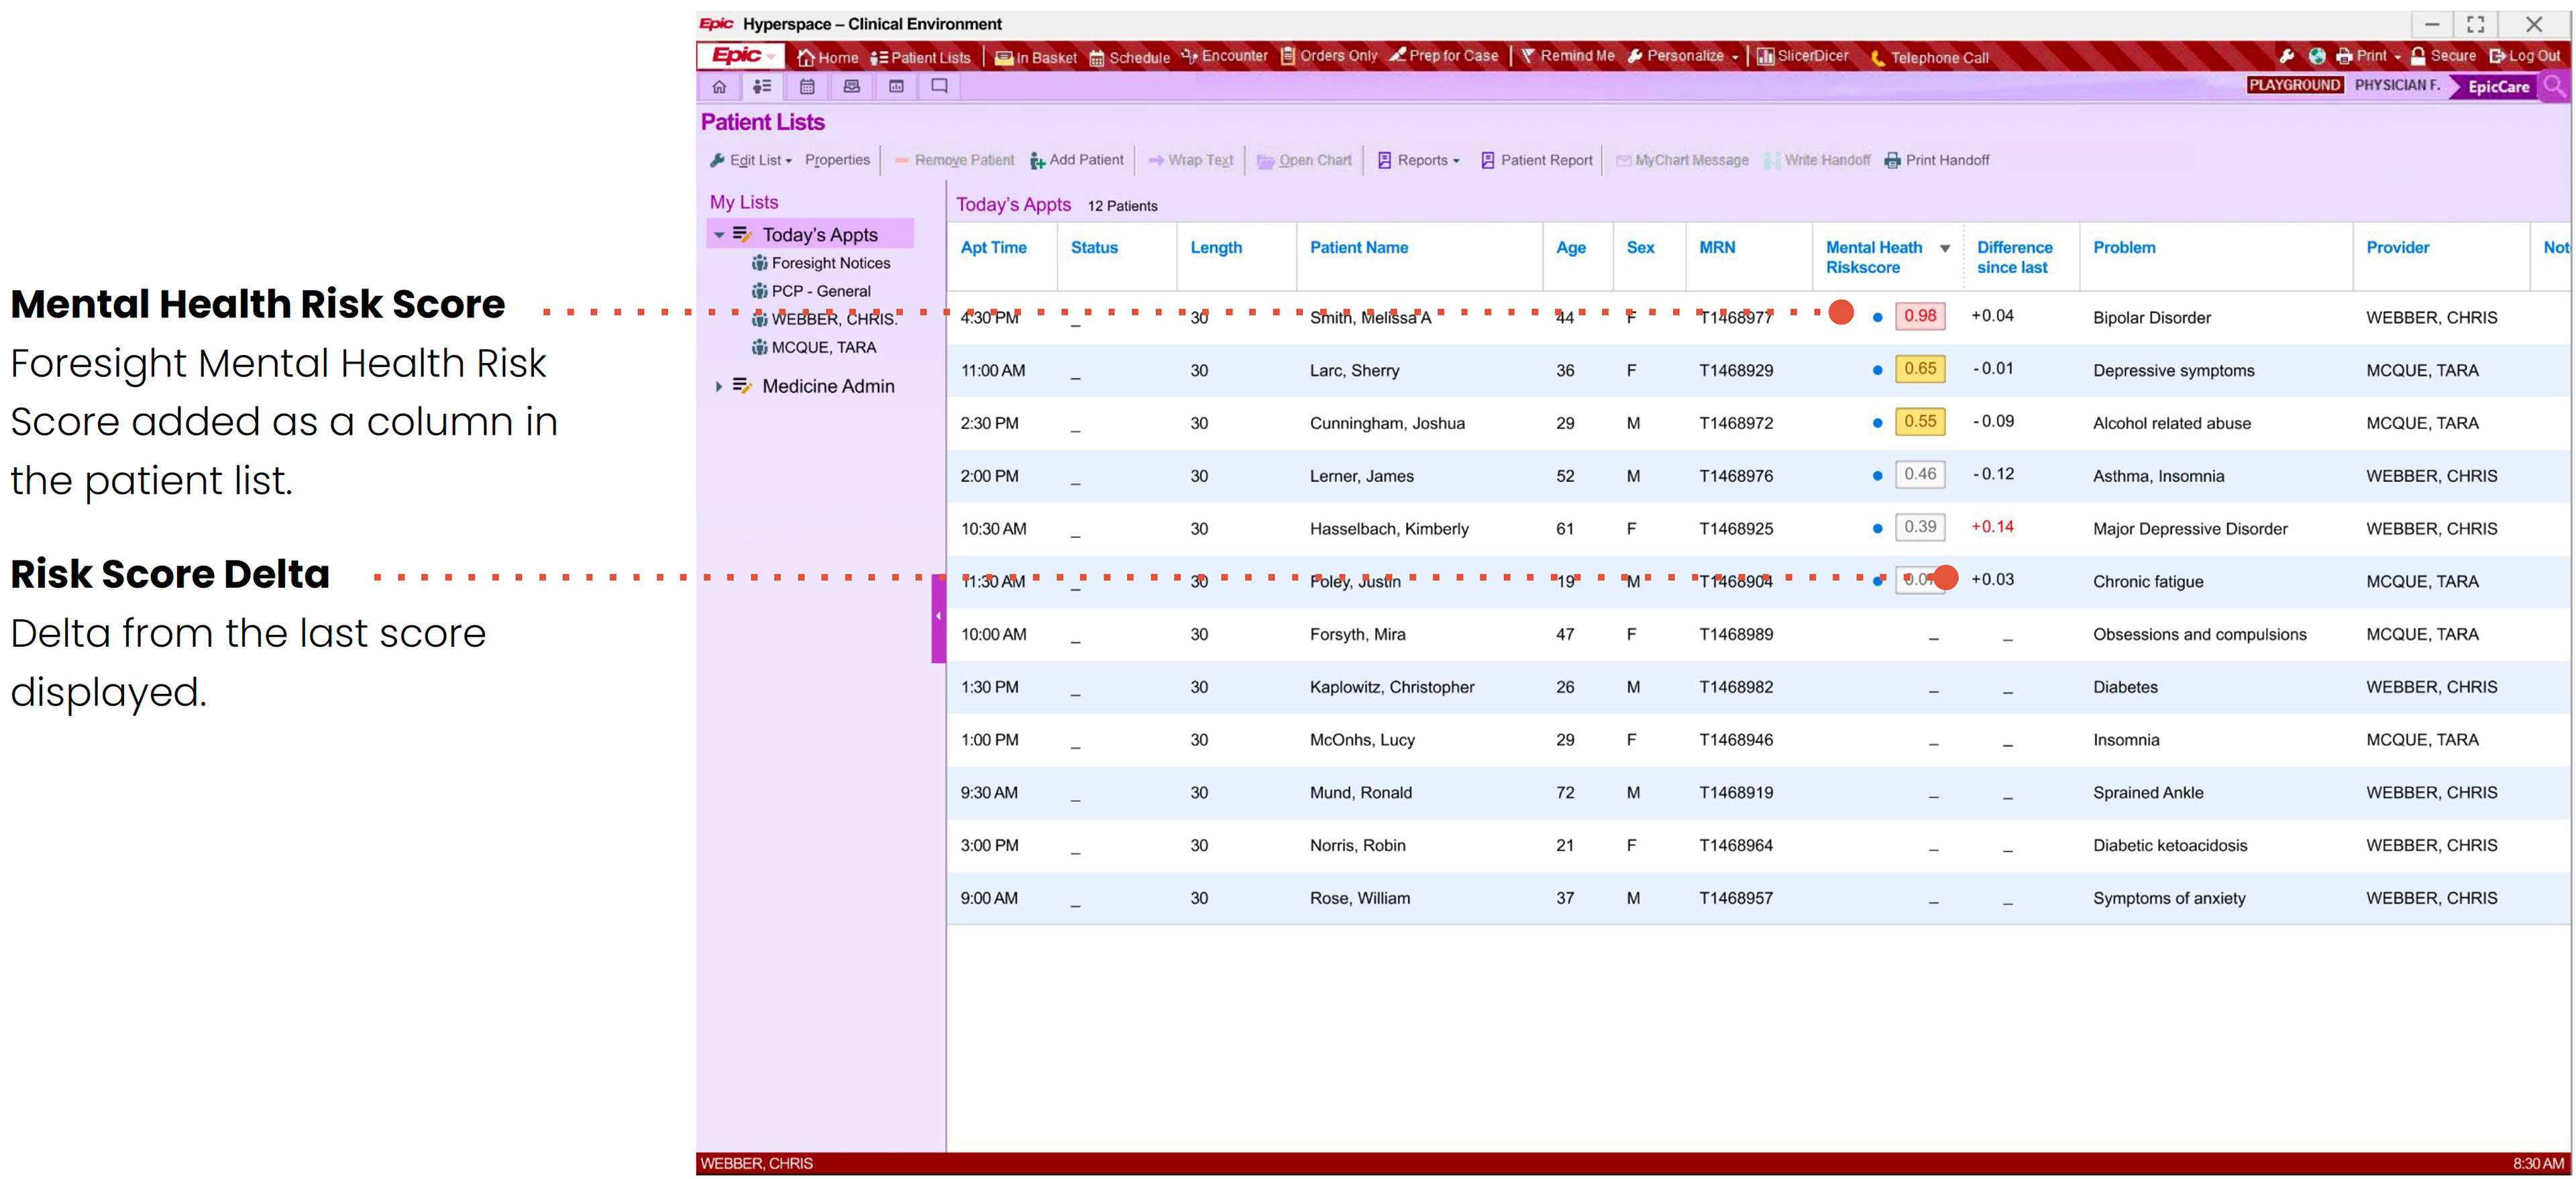
Task: Open the Personalize dropdown
Action: coord(1683,56)
